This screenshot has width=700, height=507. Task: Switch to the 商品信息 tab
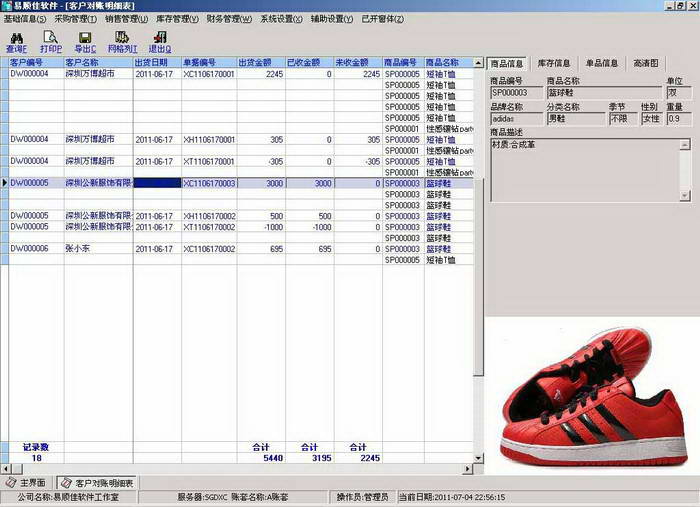pos(507,63)
